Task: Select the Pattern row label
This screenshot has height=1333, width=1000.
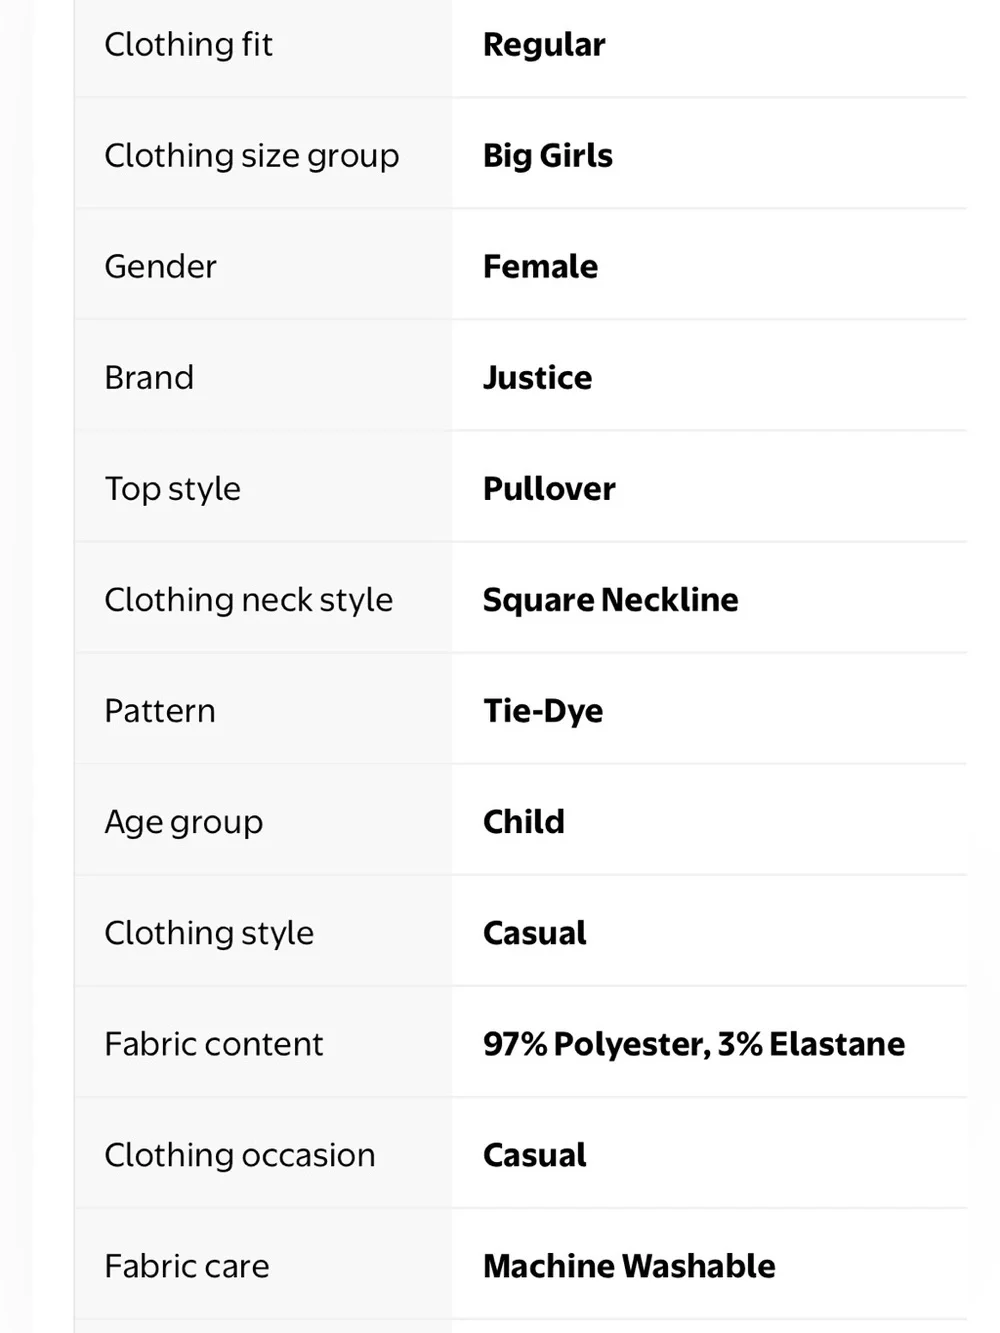Action: [x=160, y=711]
